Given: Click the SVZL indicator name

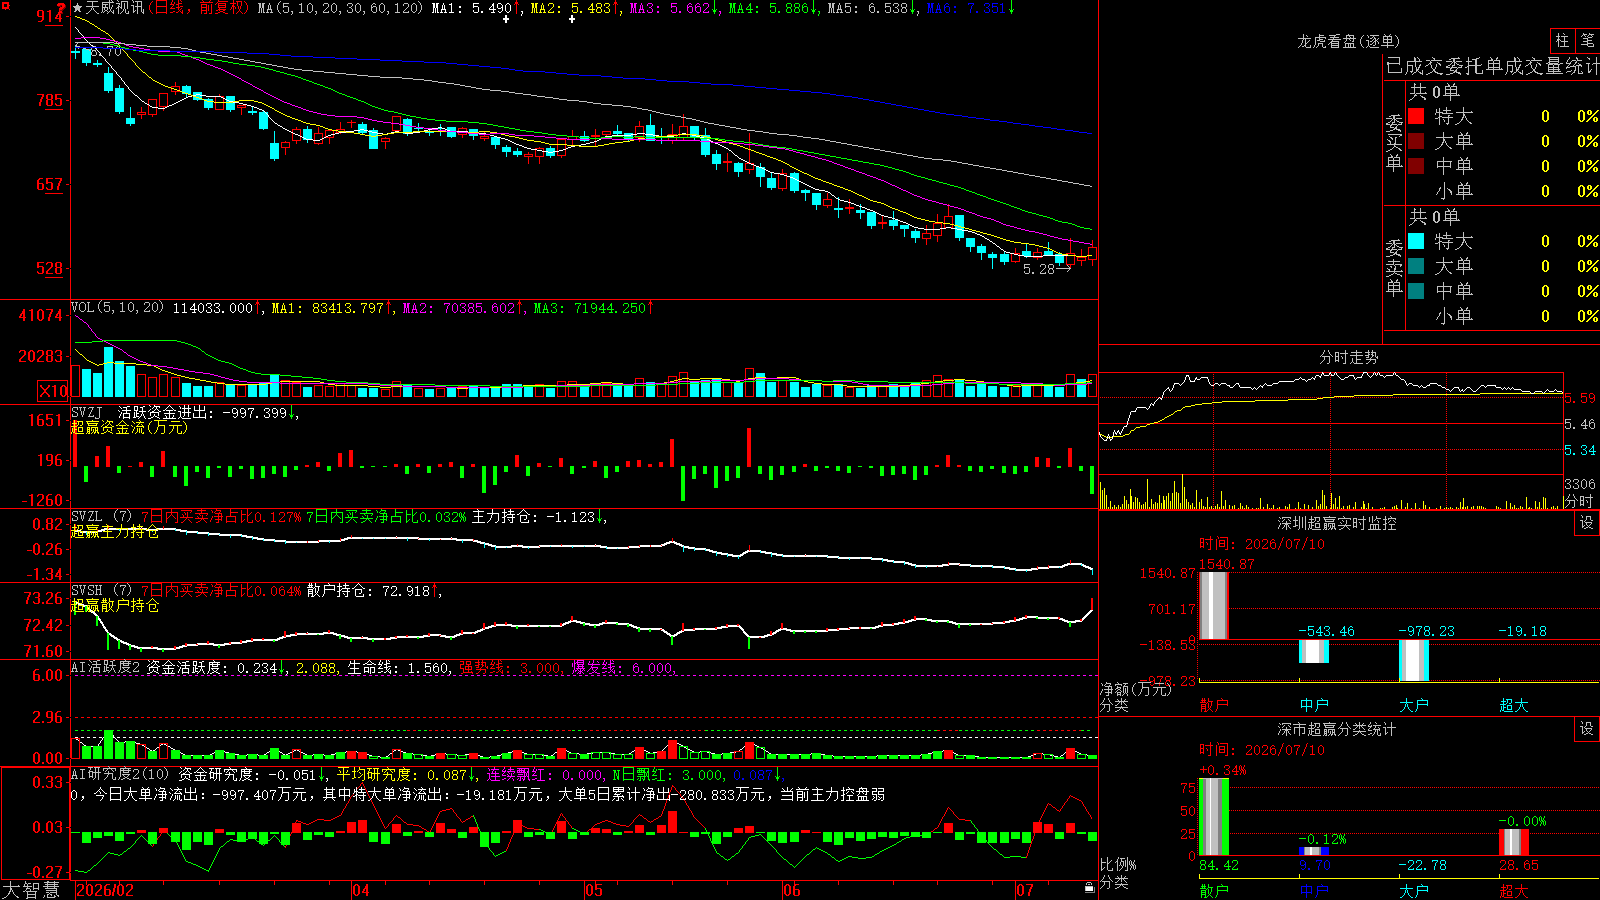Looking at the screenshot, I should pyautogui.click(x=87, y=517).
